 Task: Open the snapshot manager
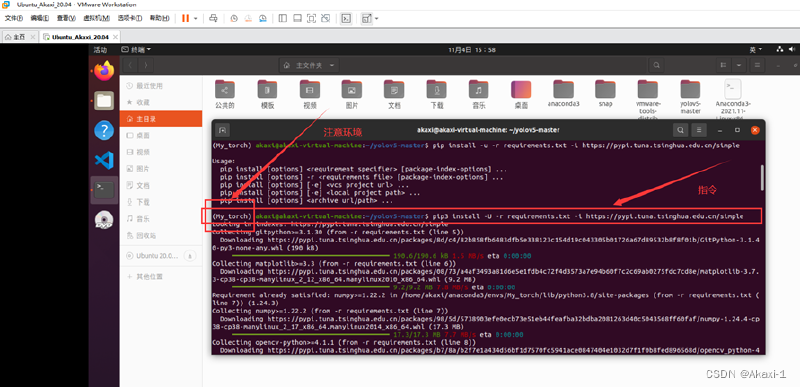(x=263, y=18)
